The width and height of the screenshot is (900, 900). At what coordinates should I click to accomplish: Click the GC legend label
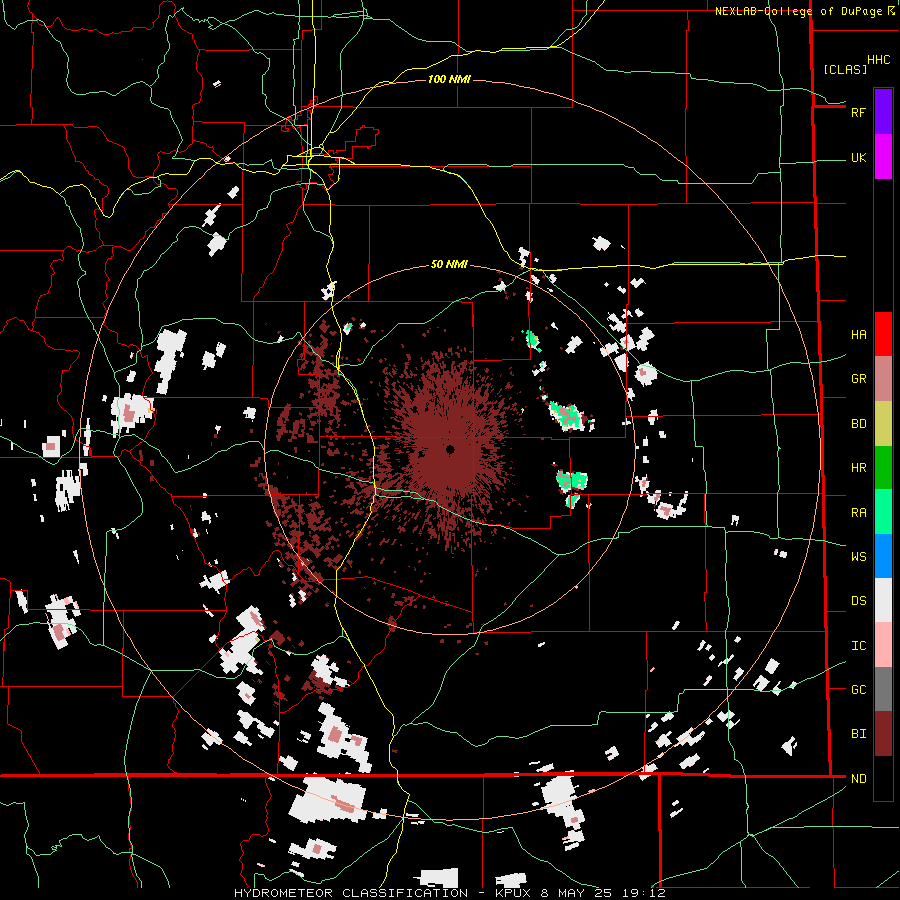858,690
